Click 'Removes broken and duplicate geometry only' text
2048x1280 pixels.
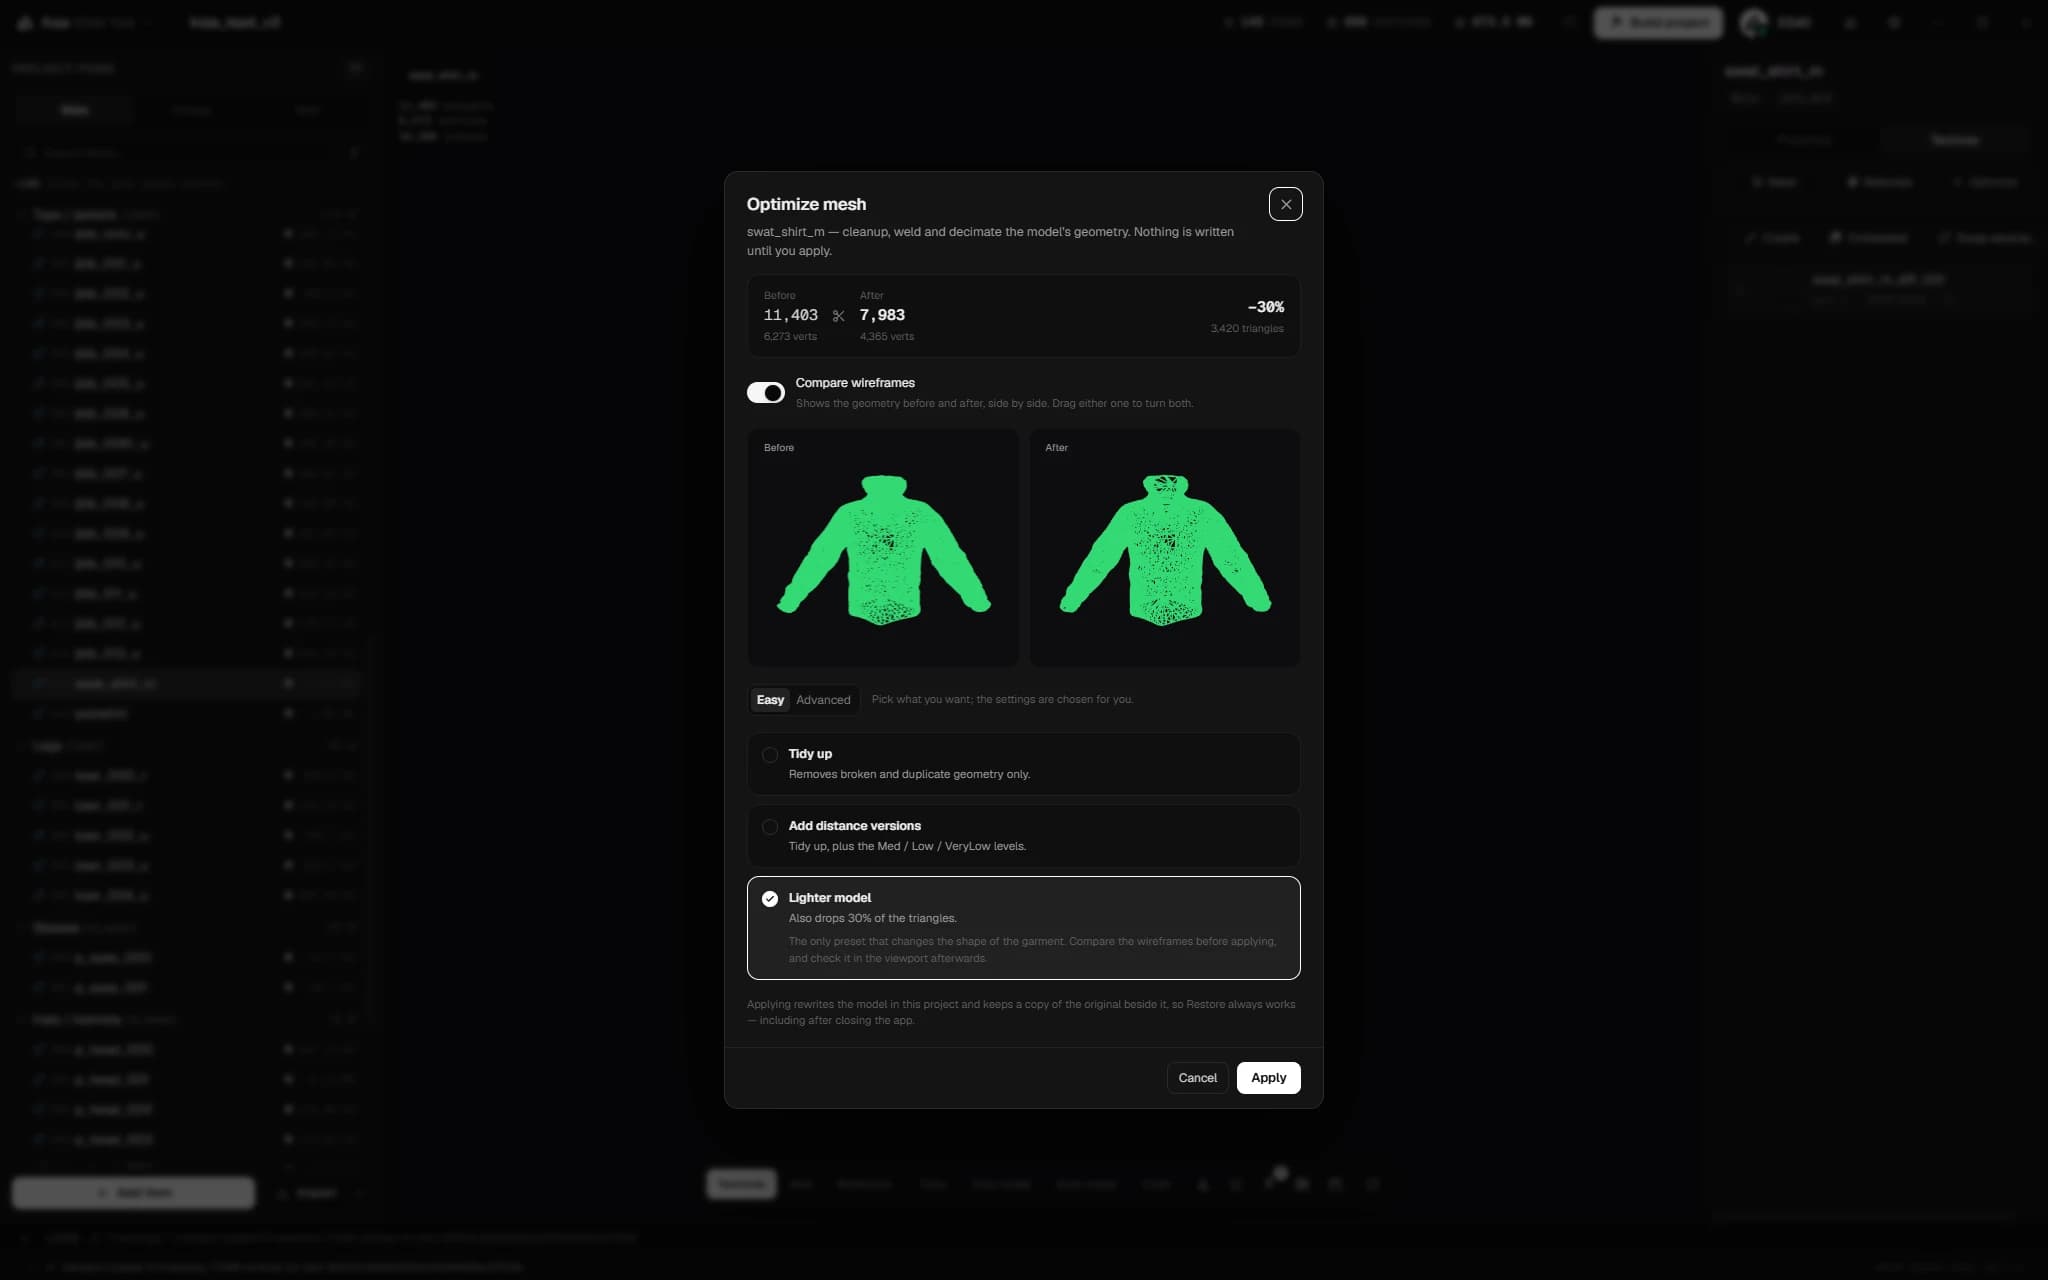(x=909, y=775)
